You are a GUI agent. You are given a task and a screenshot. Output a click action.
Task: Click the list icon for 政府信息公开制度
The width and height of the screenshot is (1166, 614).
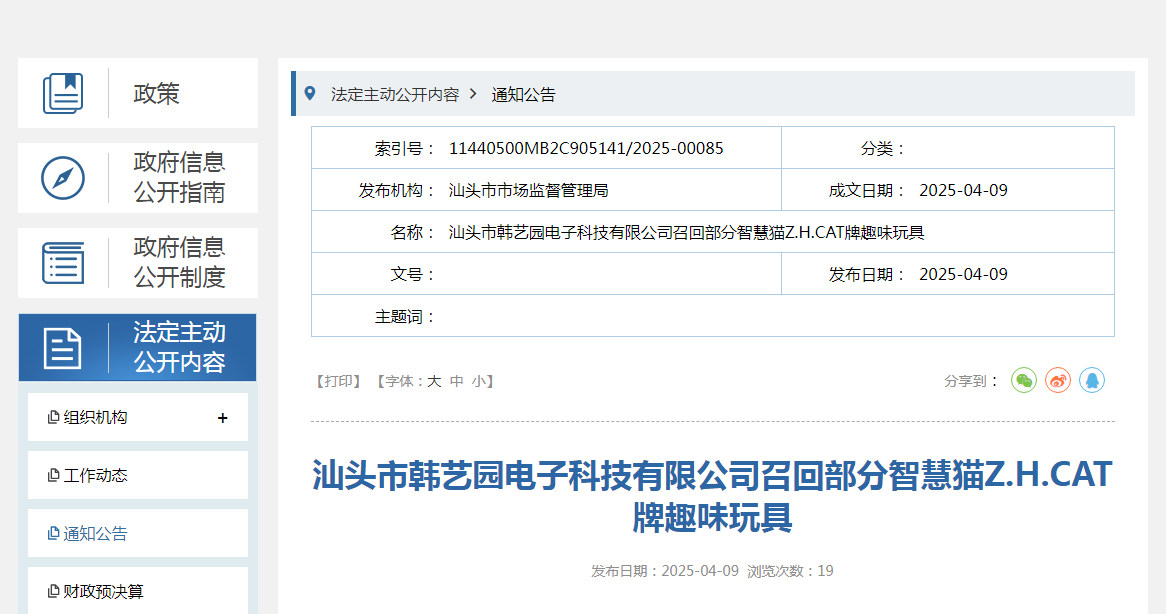point(63,263)
